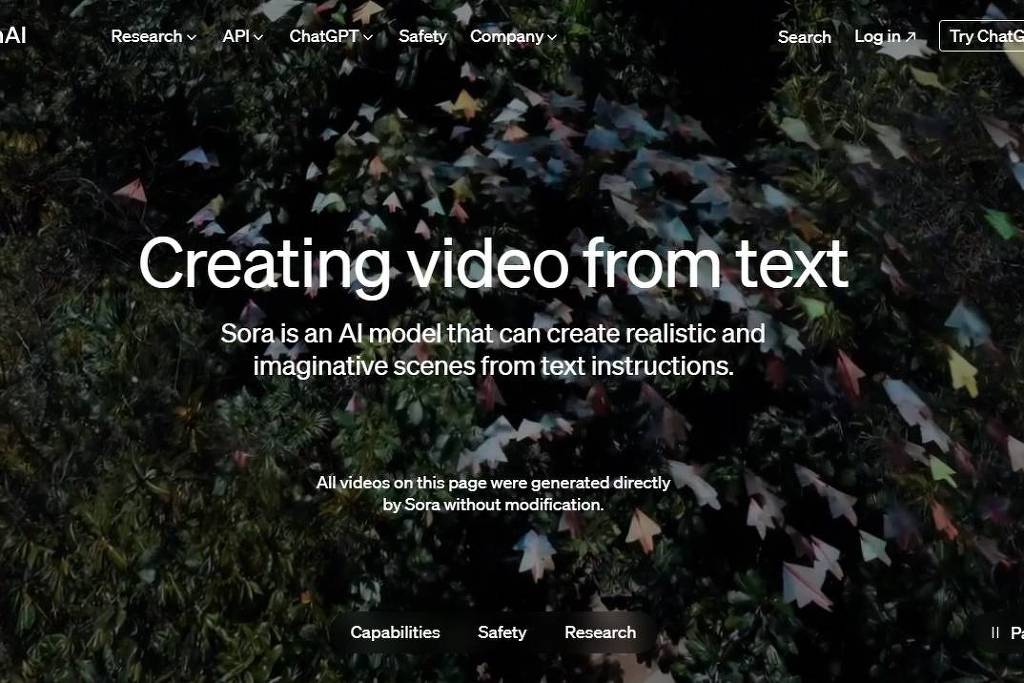
Task: Expand the Research chevron in top navigation
Action: tap(192, 37)
